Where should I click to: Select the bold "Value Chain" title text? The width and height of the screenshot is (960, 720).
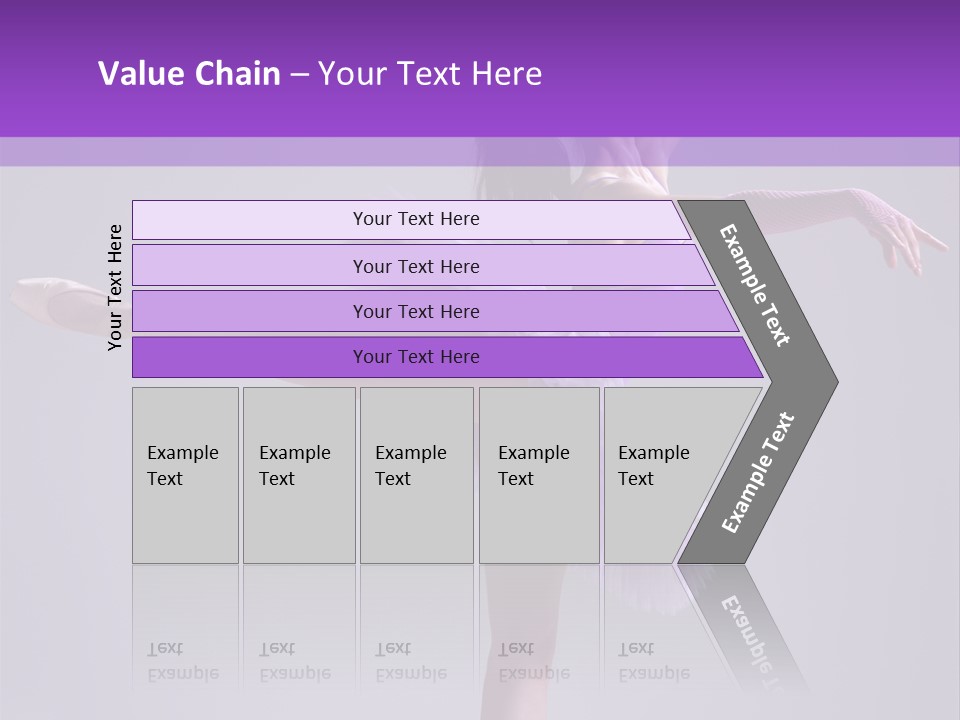(x=189, y=73)
